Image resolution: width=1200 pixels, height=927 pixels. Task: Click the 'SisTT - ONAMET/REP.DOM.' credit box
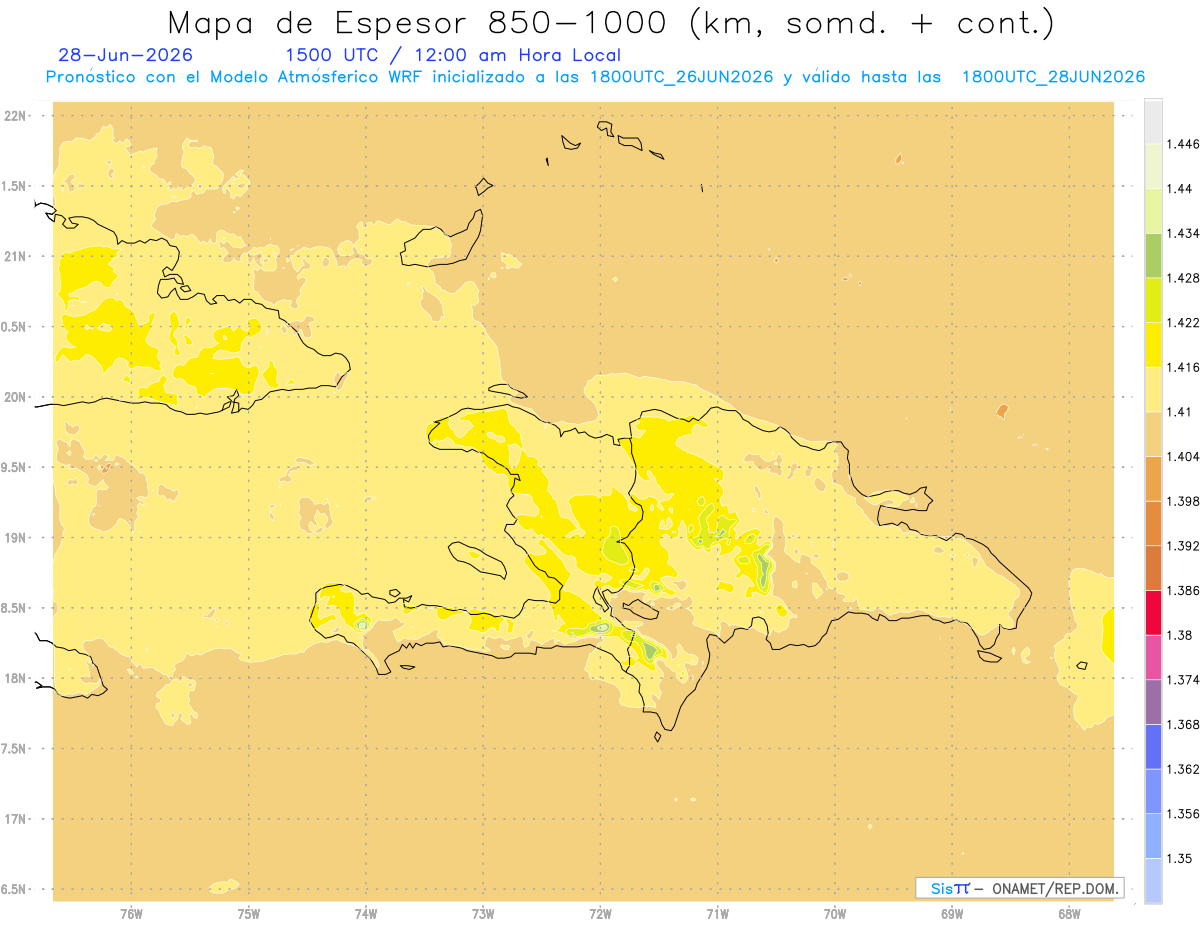[x=1020, y=888]
